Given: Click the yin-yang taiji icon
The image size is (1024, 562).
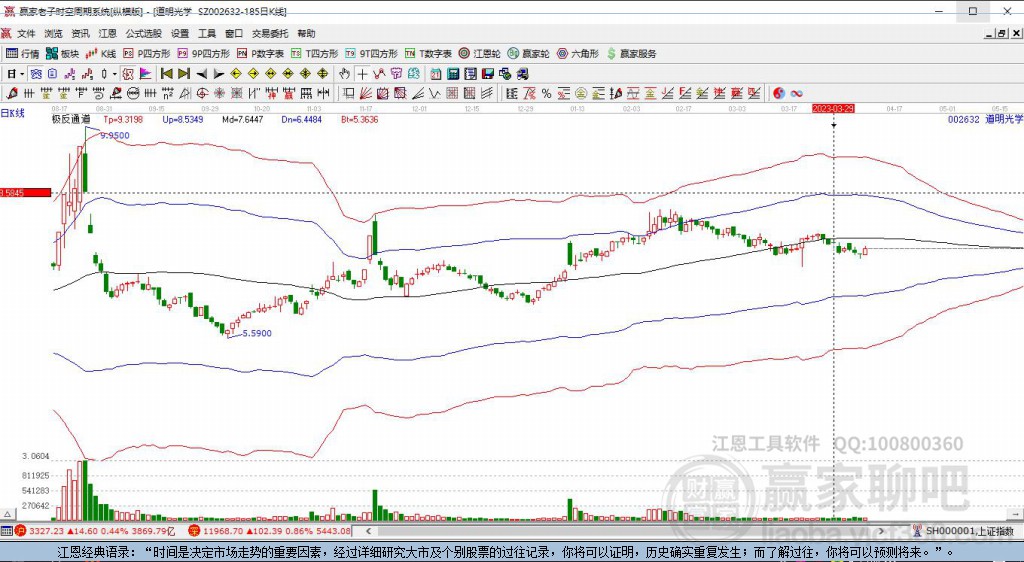Looking at the screenshot, I should (x=778, y=93).
